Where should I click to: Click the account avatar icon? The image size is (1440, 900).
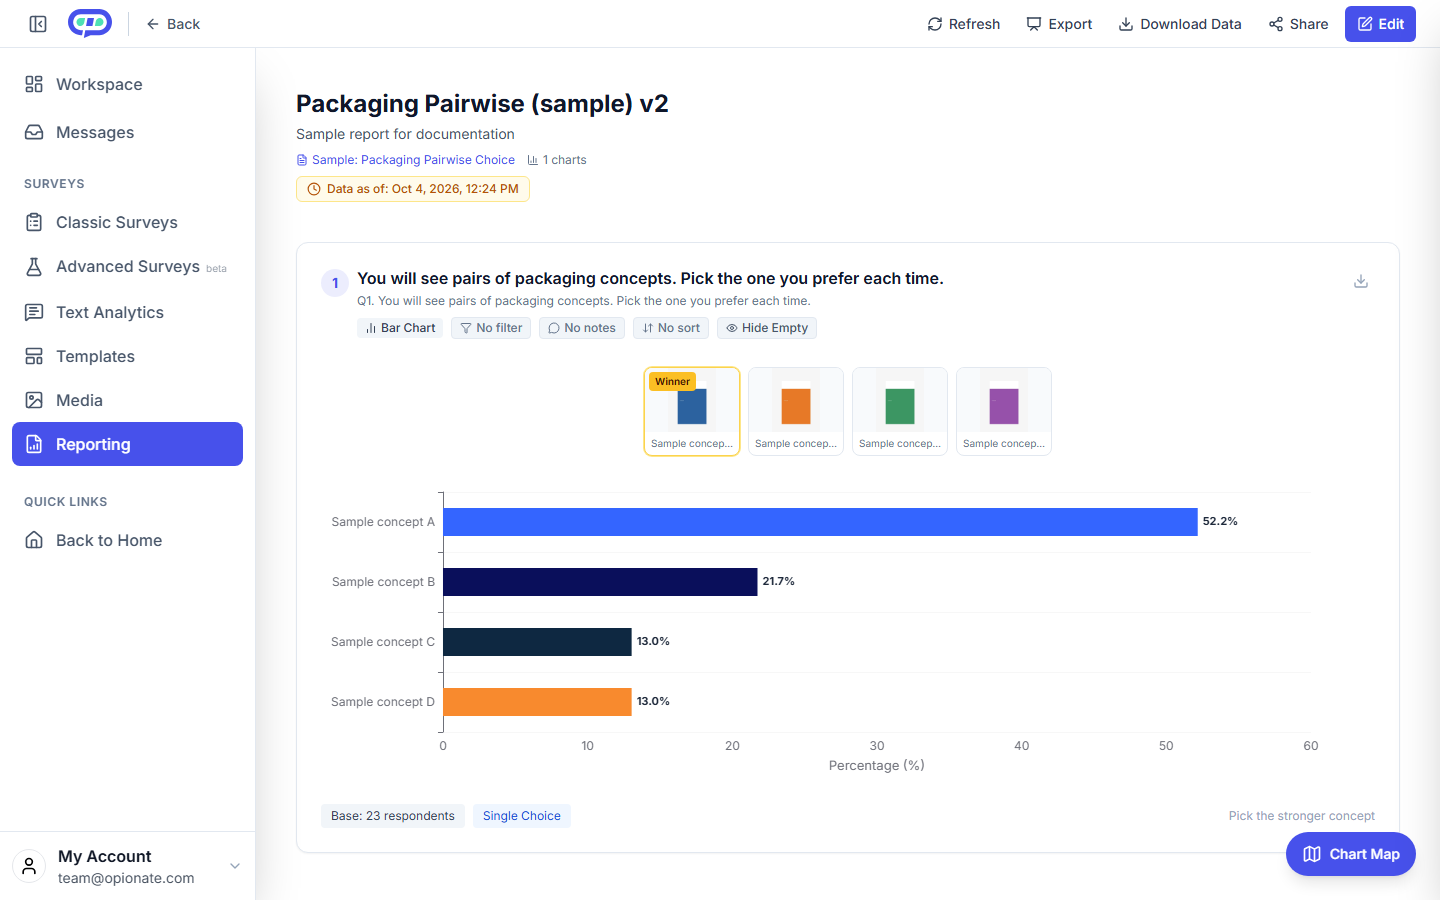(29, 866)
